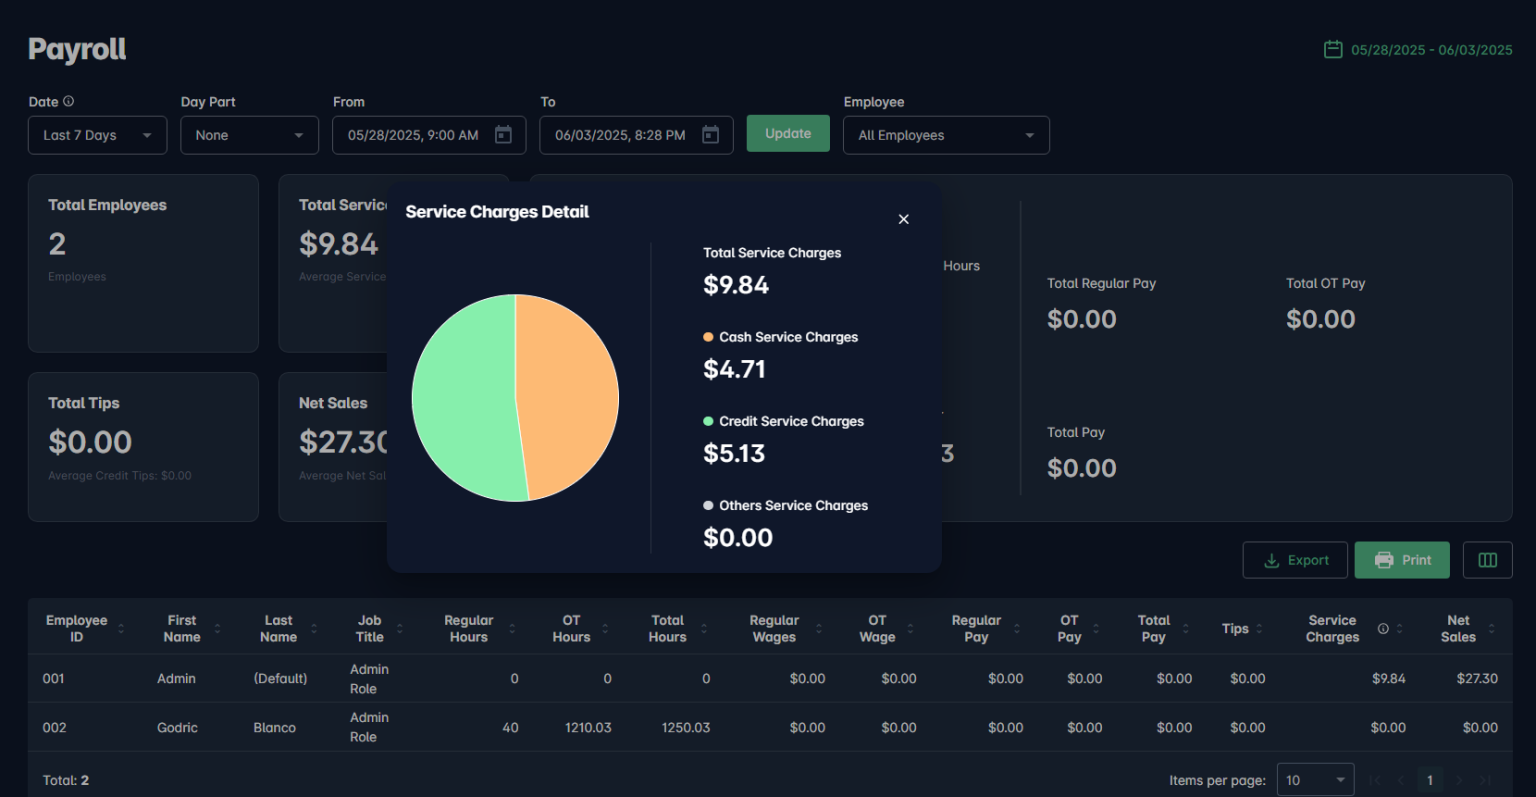The image size is (1536, 797).
Task: Sort by the Total Hours column
Action: [x=704, y=629]
